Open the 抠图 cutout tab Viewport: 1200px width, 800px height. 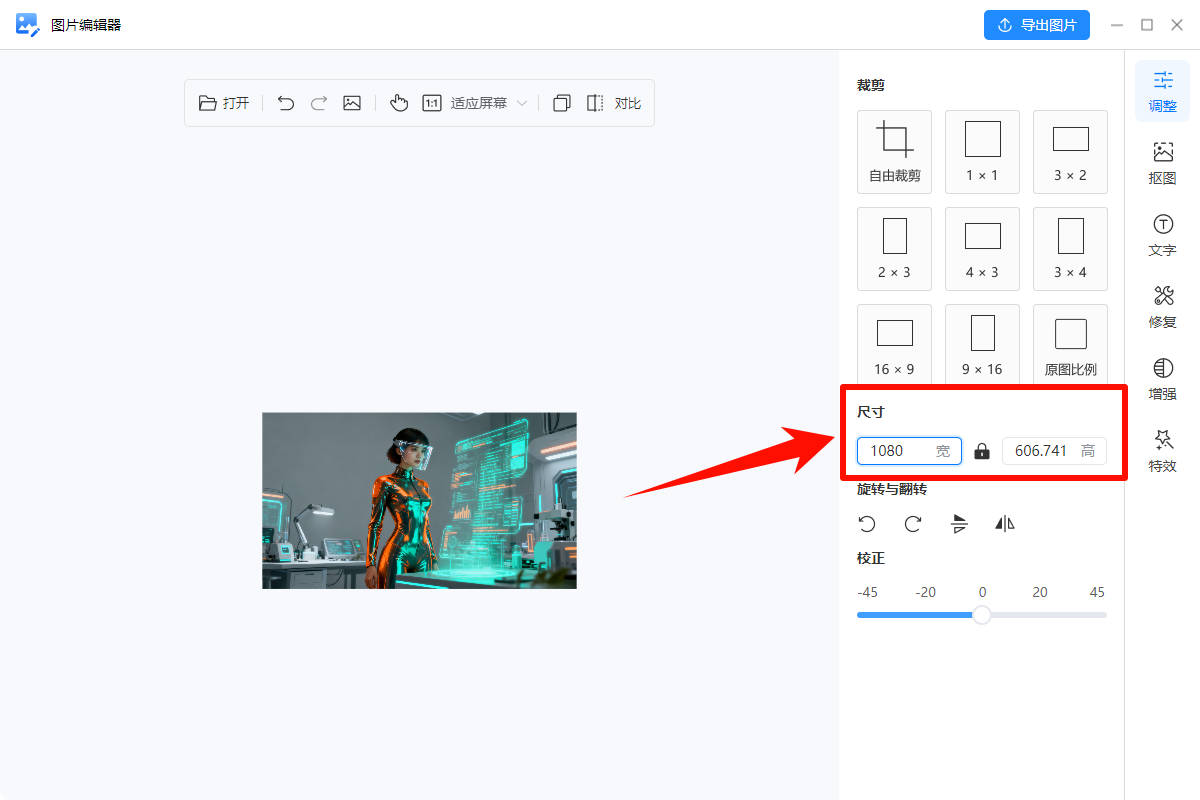click(x=1162, y=163)
